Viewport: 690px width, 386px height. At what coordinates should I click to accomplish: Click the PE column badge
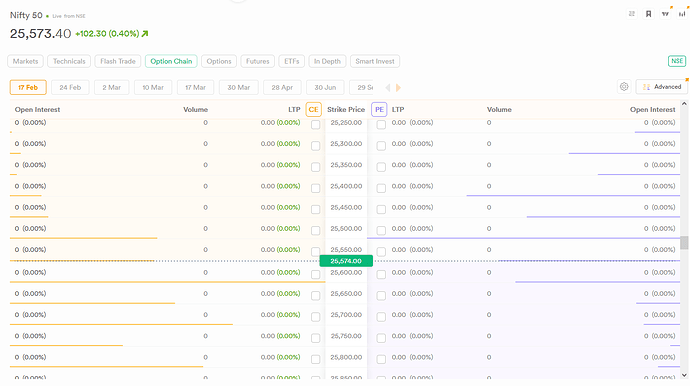click(x=379, y=110)
